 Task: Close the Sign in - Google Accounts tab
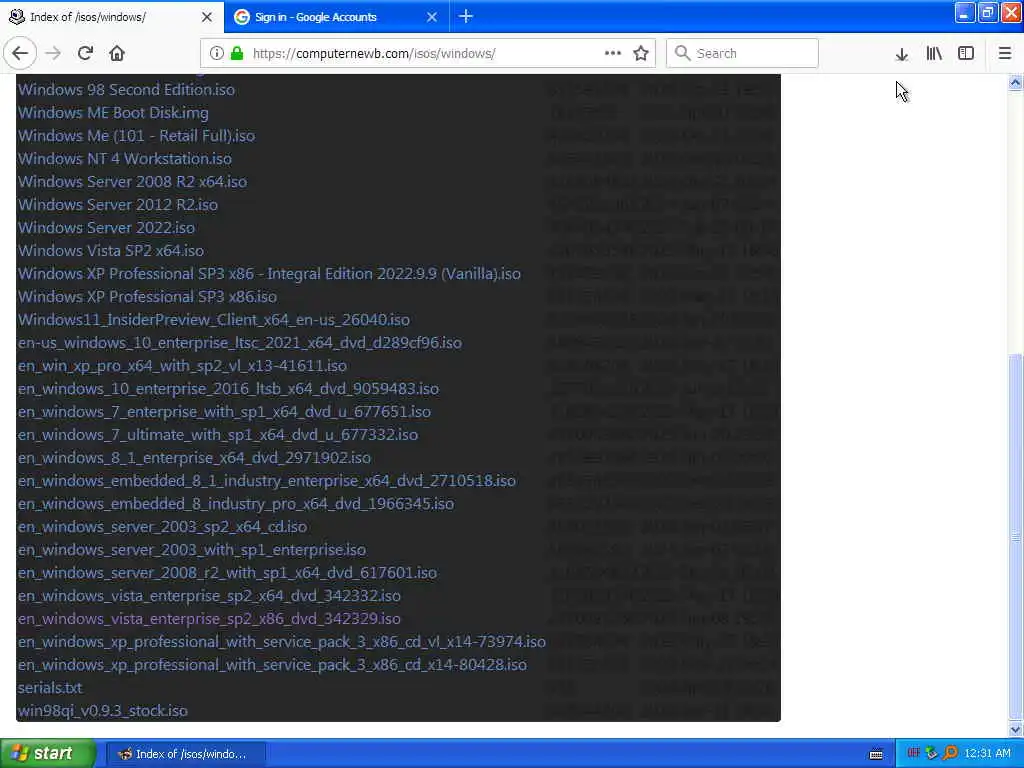tap(432, 17)
